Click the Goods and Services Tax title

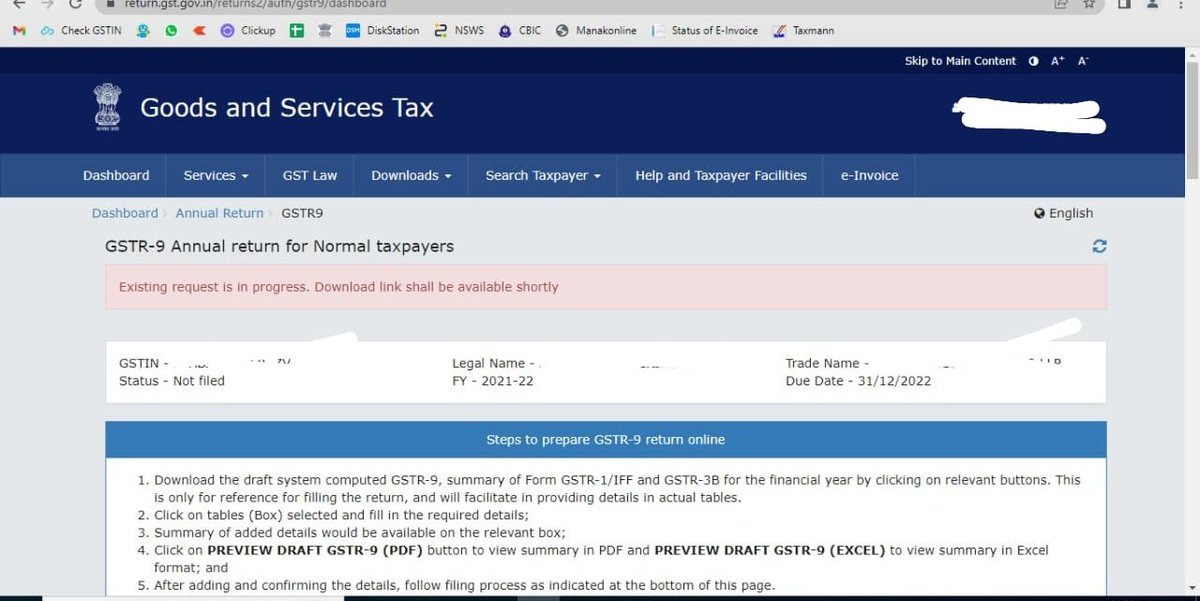point(287,108)
